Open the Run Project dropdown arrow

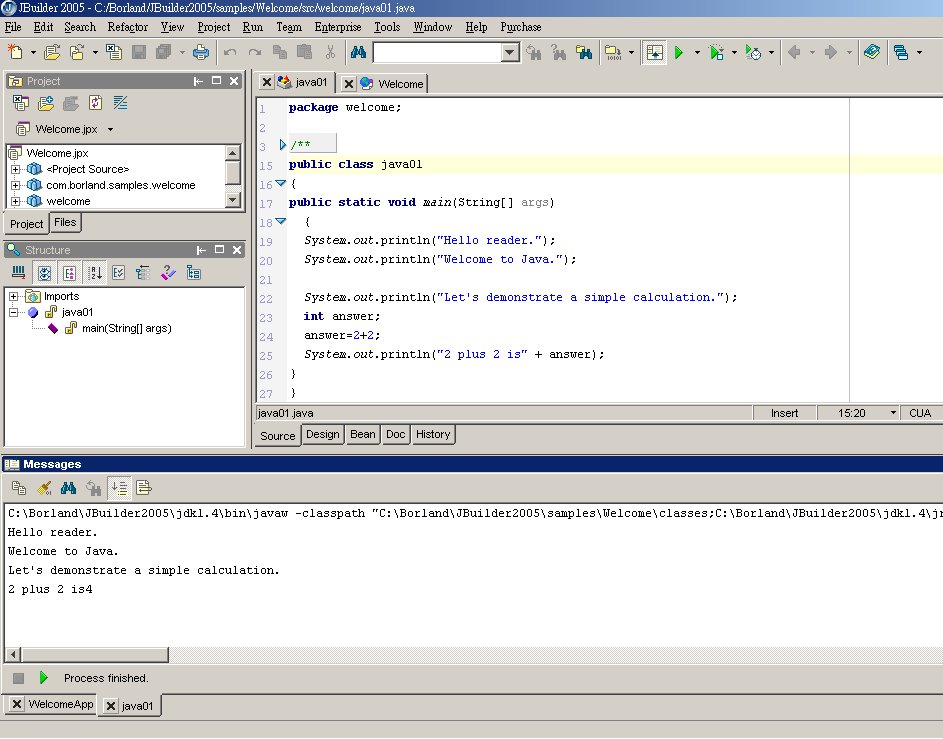697,52
